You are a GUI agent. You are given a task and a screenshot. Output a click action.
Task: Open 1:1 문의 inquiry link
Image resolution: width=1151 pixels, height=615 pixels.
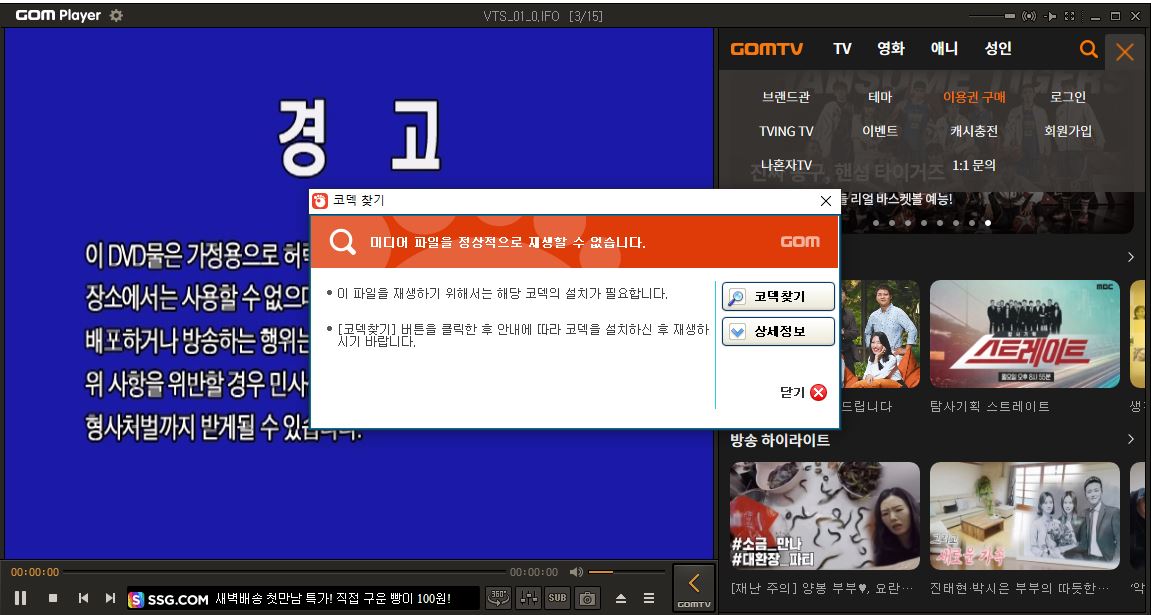(x=974, y=165)
